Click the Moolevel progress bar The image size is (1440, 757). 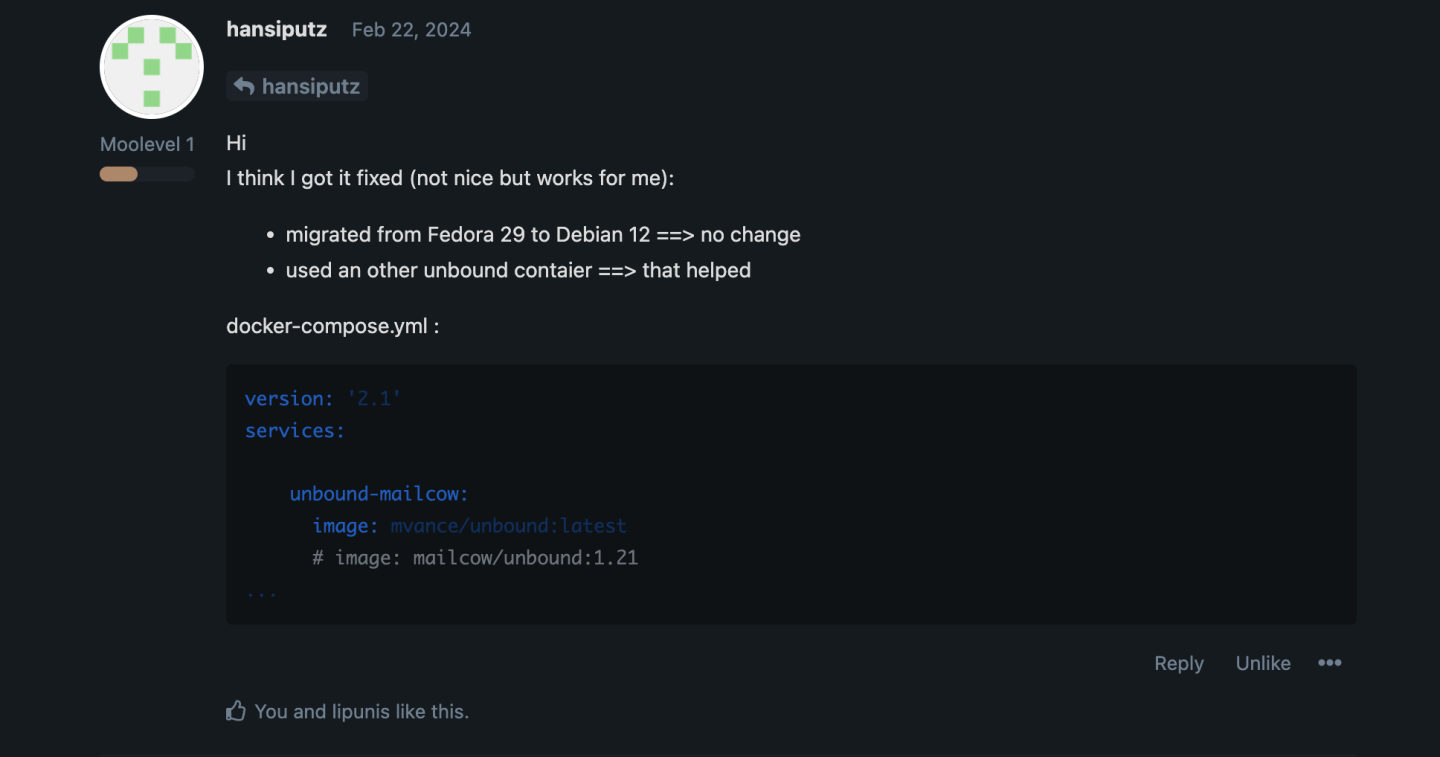pyautogui.click(x=146, y=174)
